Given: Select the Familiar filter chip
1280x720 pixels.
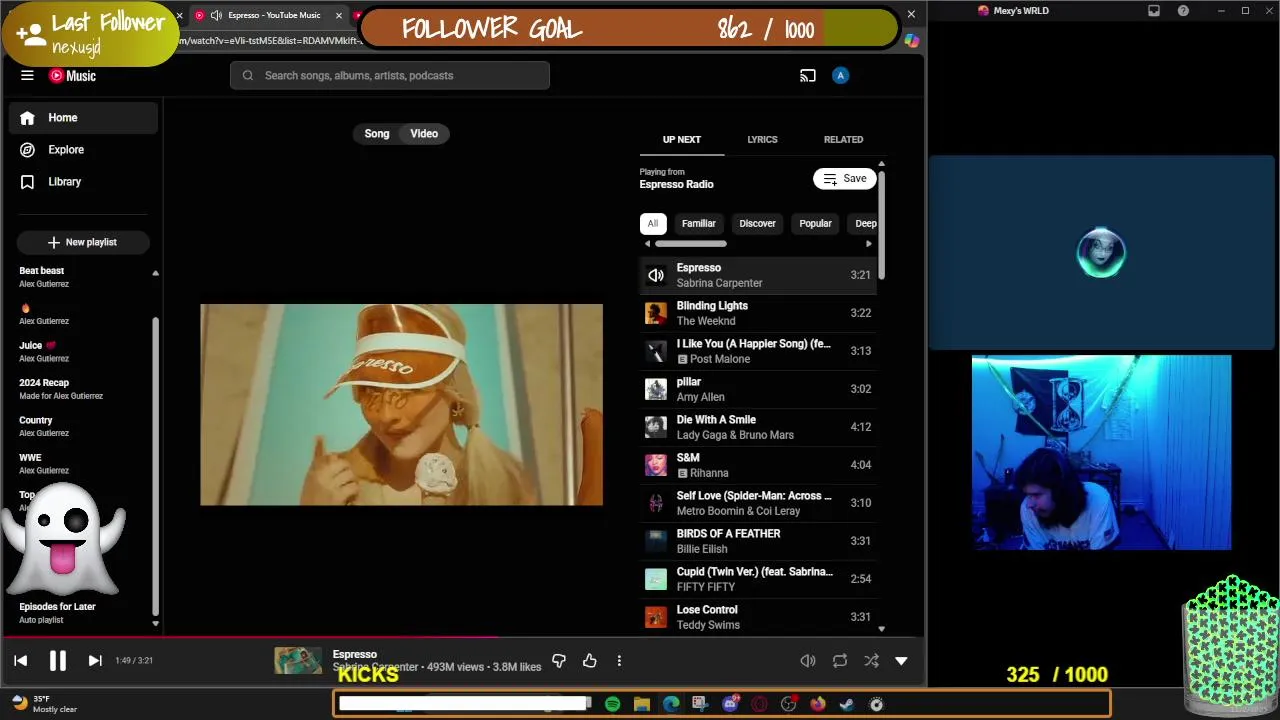Looking at the screenshot, I should click(699, 223).
